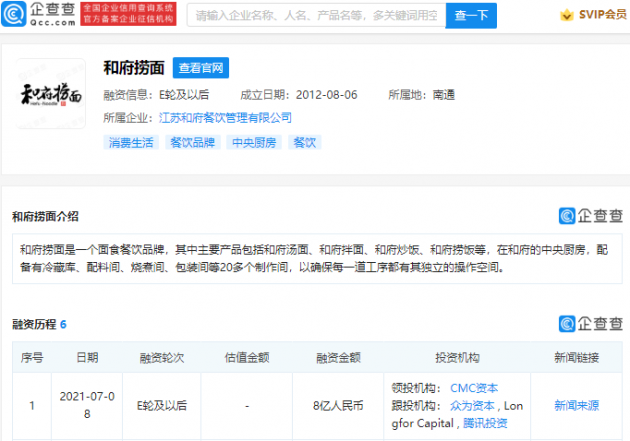Viewport: 630px width, 441px height.
Task: Click the 和府捞面介绍 section heading
Action: 45,216
